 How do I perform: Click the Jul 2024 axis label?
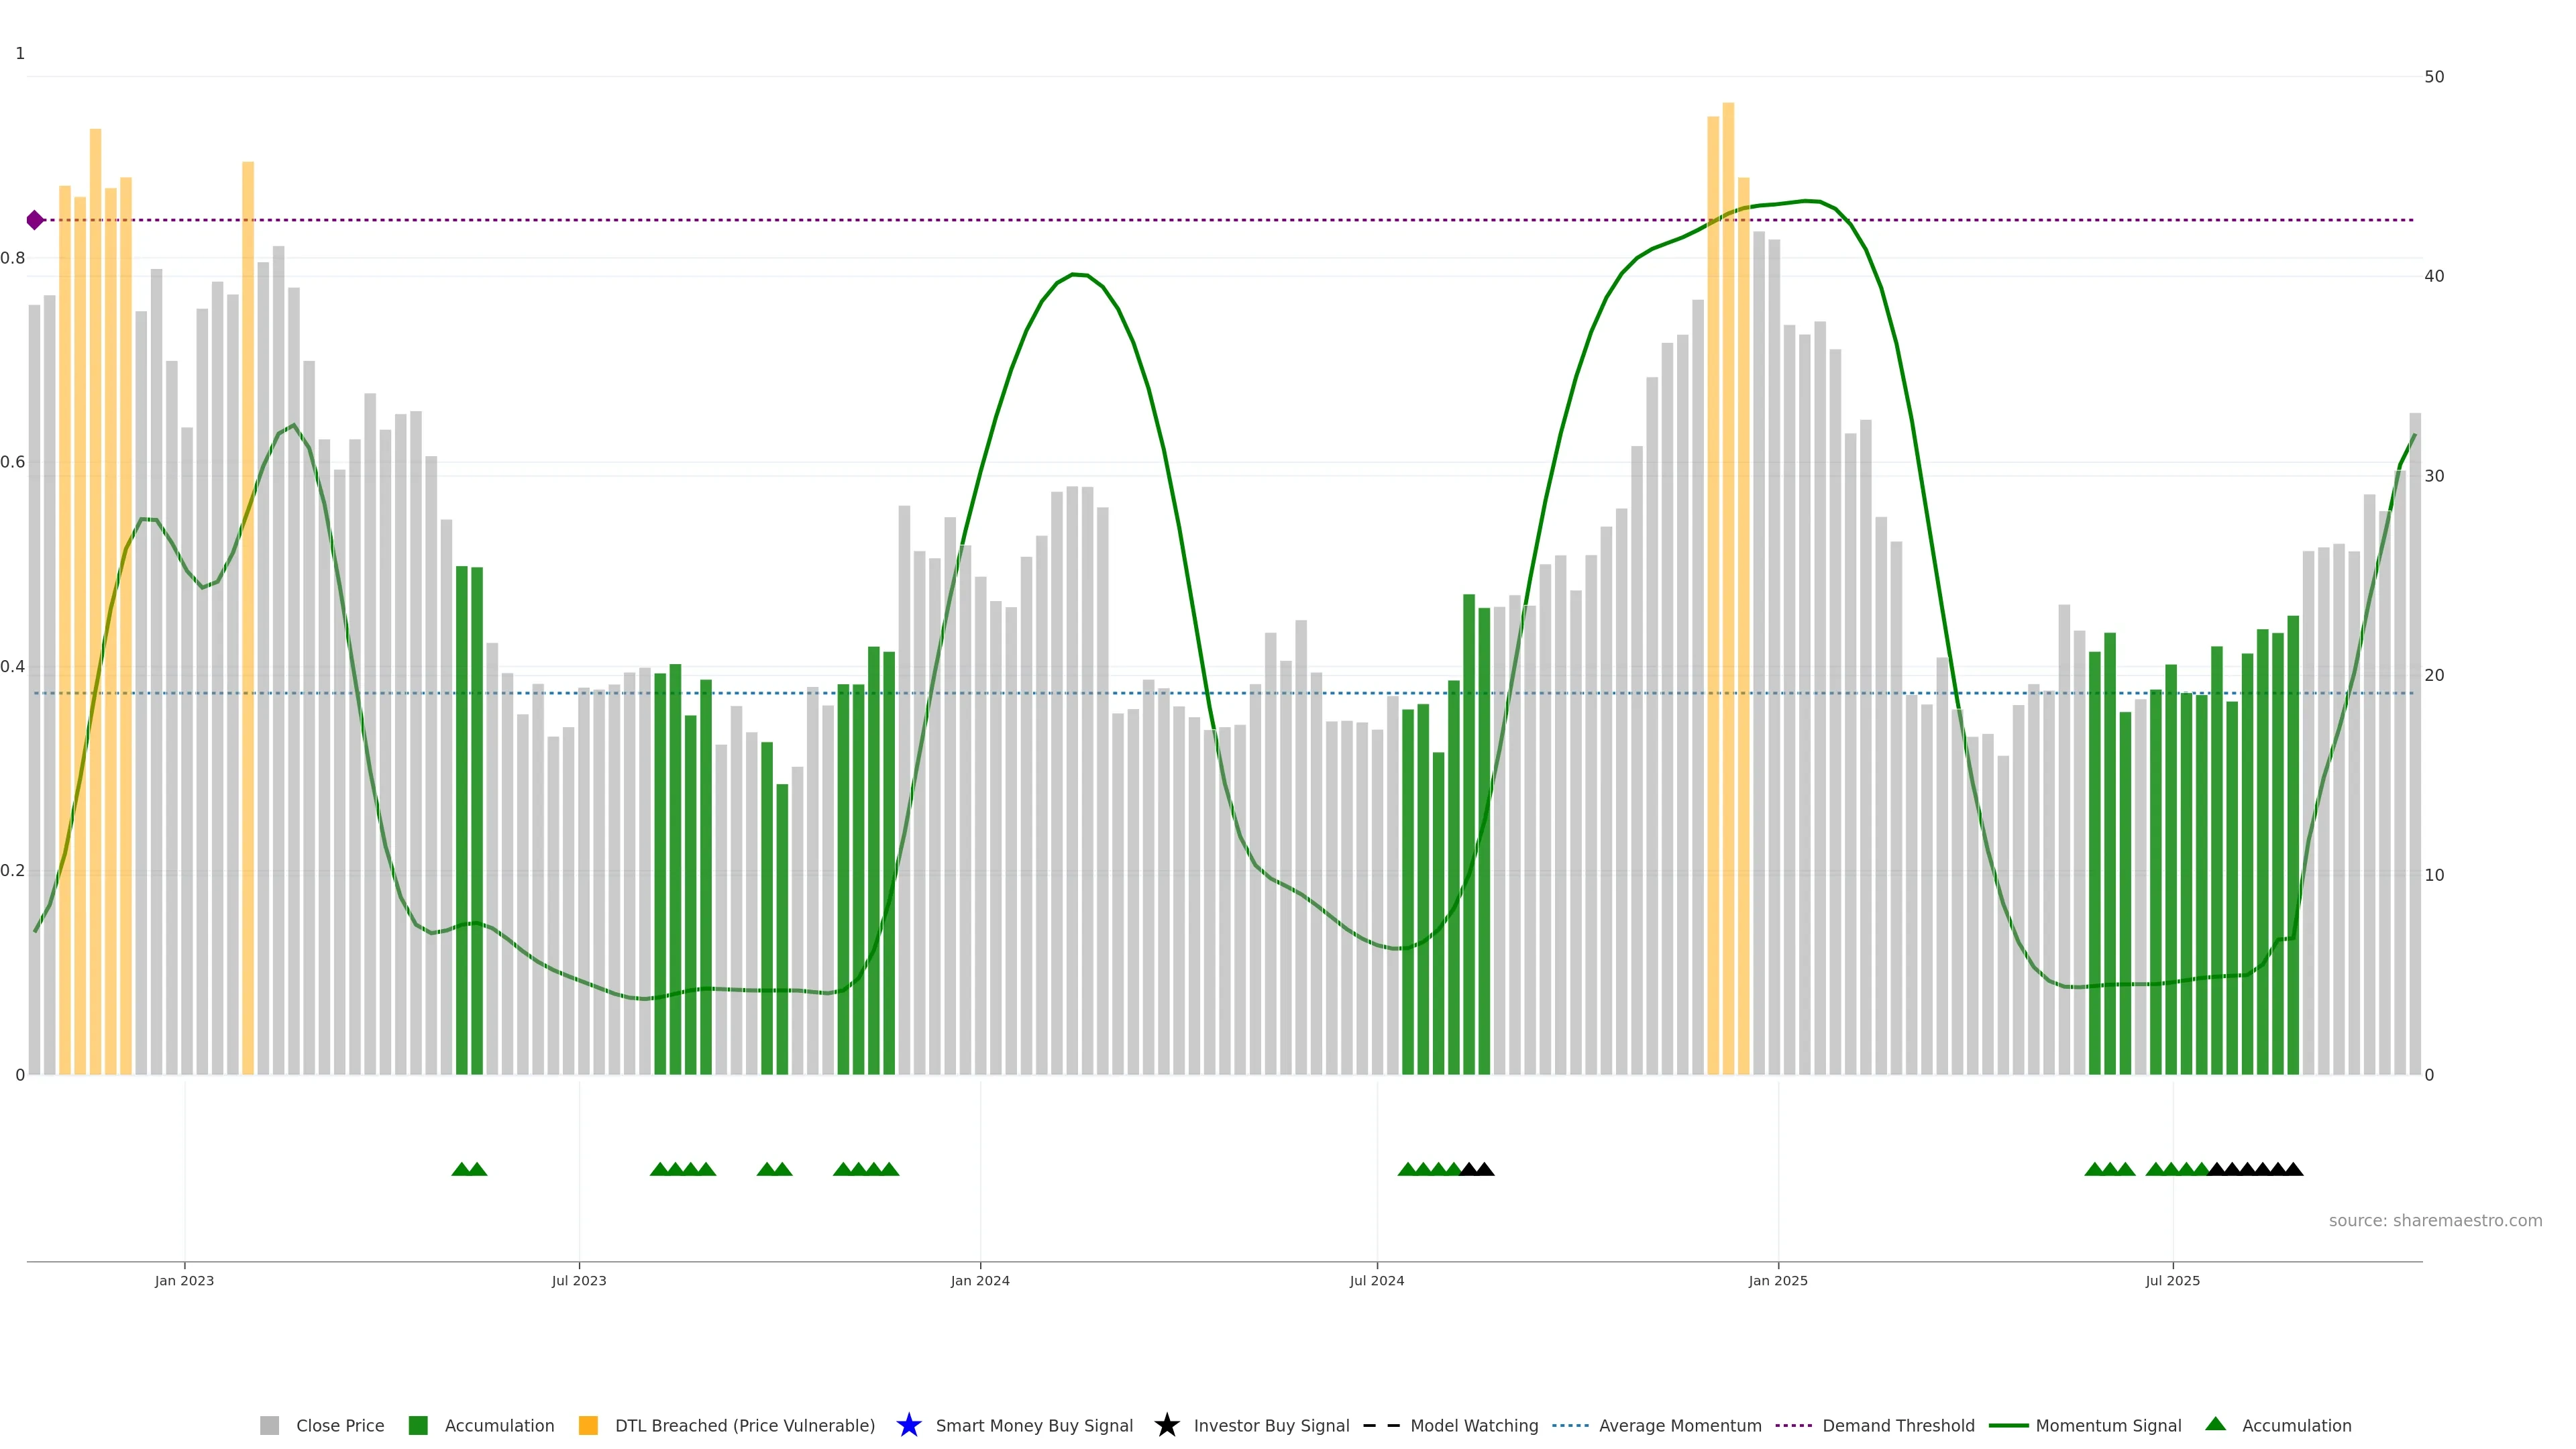(1376, 1280)
